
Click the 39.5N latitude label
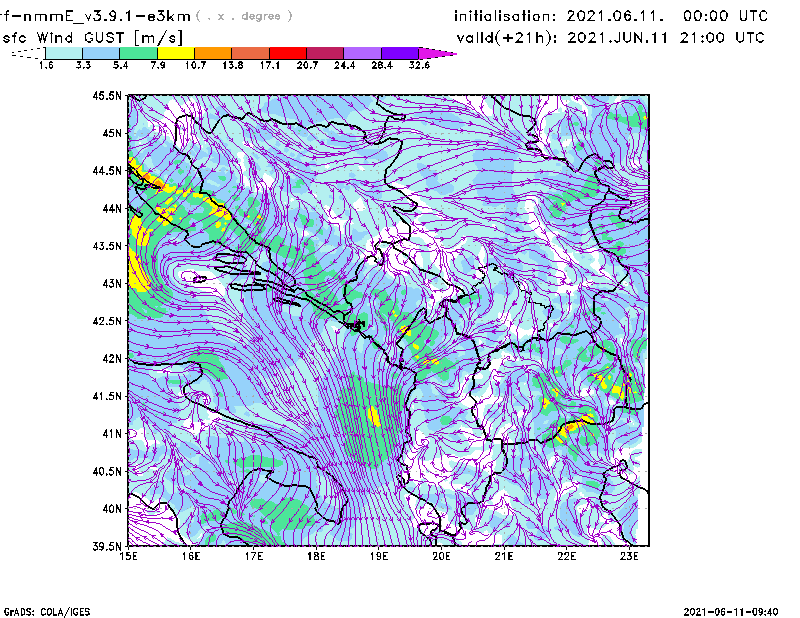107,547
